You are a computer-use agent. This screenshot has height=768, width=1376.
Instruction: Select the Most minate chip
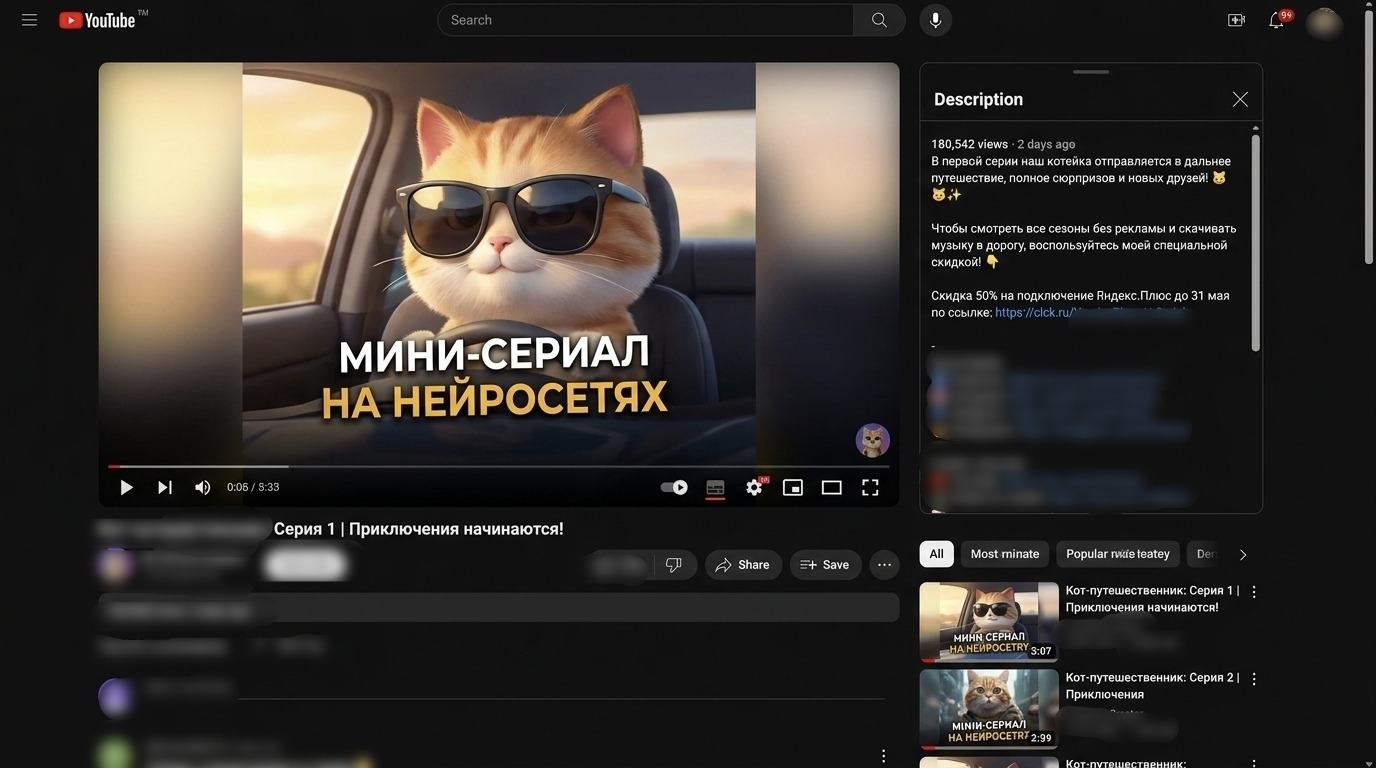pyautogui.click(x=1005, y=554)
